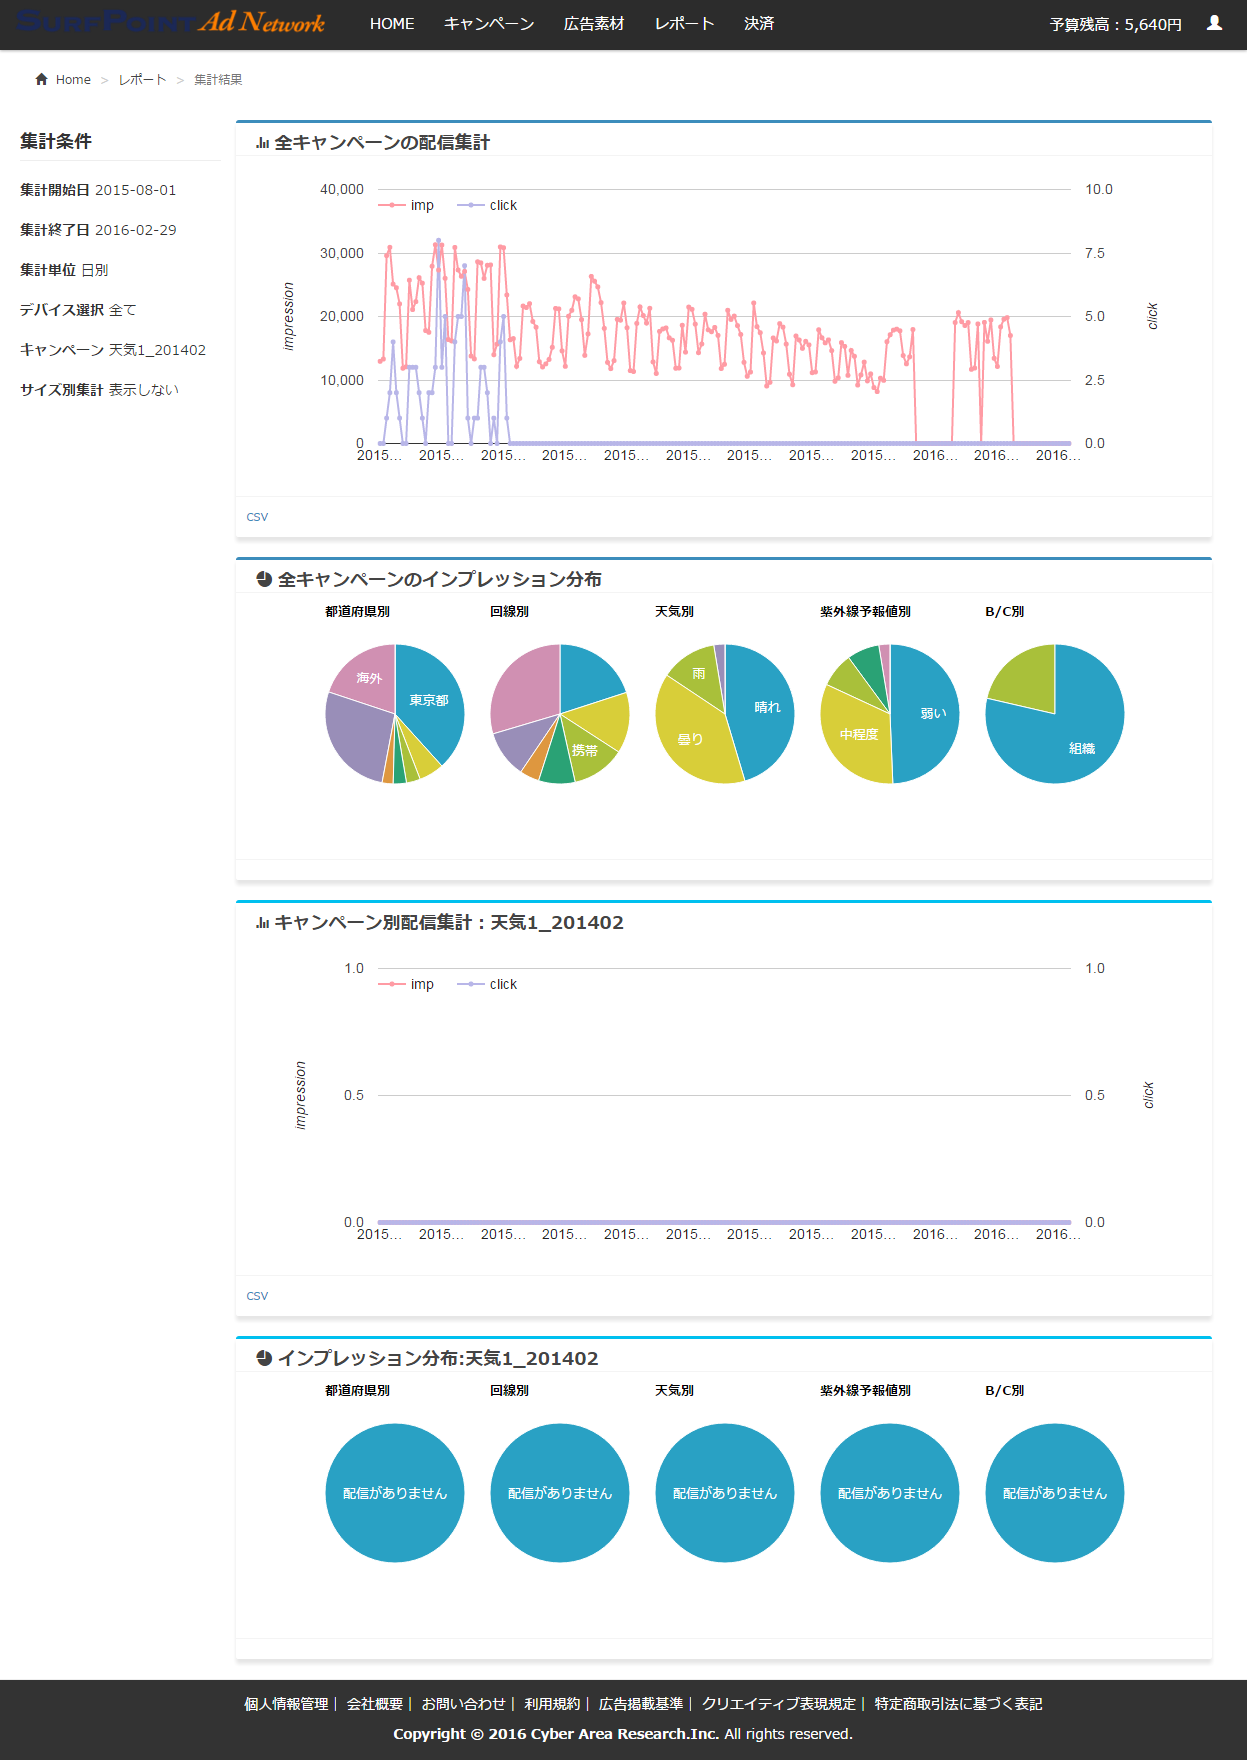Click the SurfPoint Ad Network logo
Viewport: 1247px width, 1760px height.
tap(170, 23)
